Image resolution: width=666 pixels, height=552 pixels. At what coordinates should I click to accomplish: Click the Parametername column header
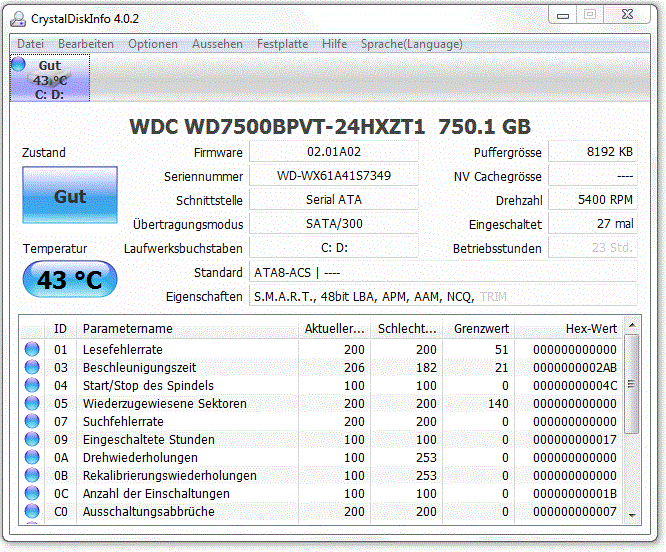187,328
